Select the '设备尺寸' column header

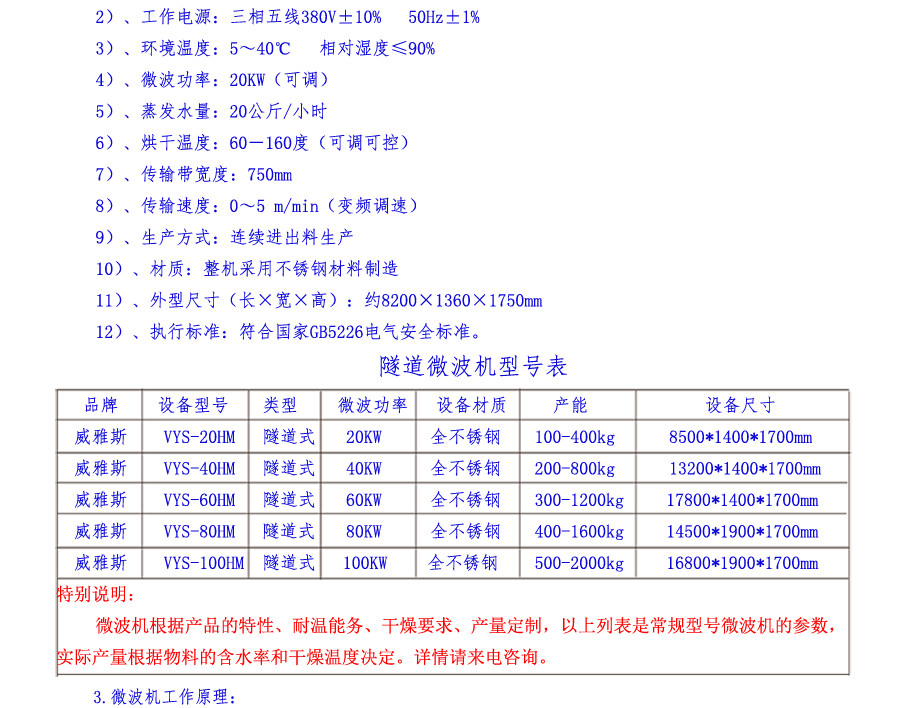tap(740, 405)
